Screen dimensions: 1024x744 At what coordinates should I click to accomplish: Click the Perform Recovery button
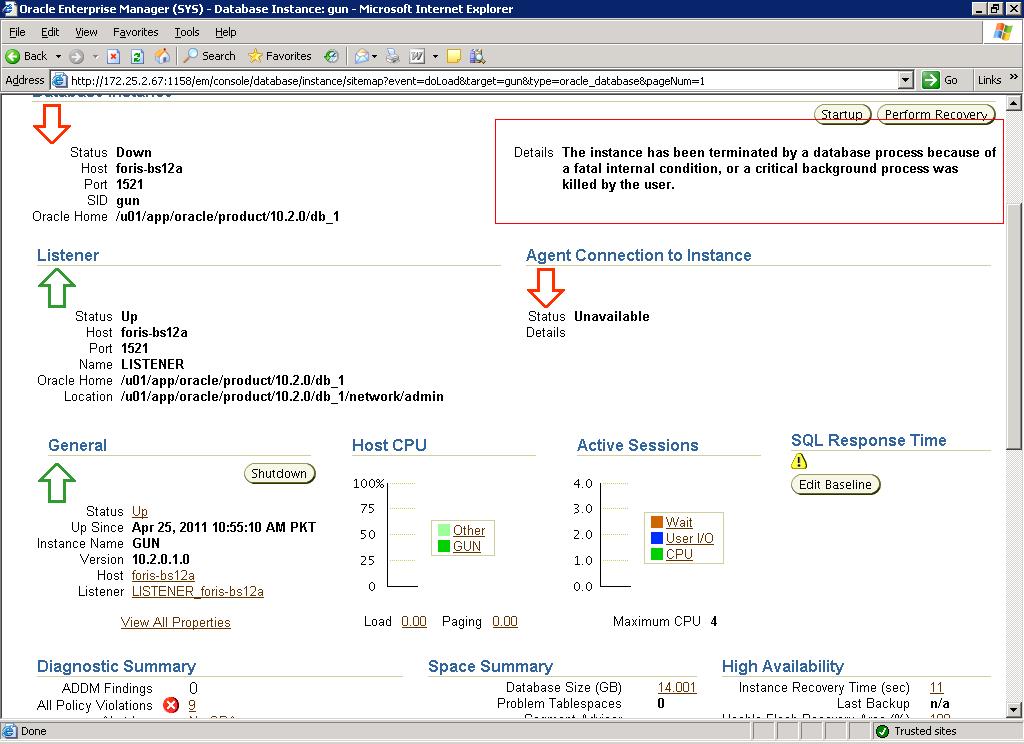[x=936, y=114]
